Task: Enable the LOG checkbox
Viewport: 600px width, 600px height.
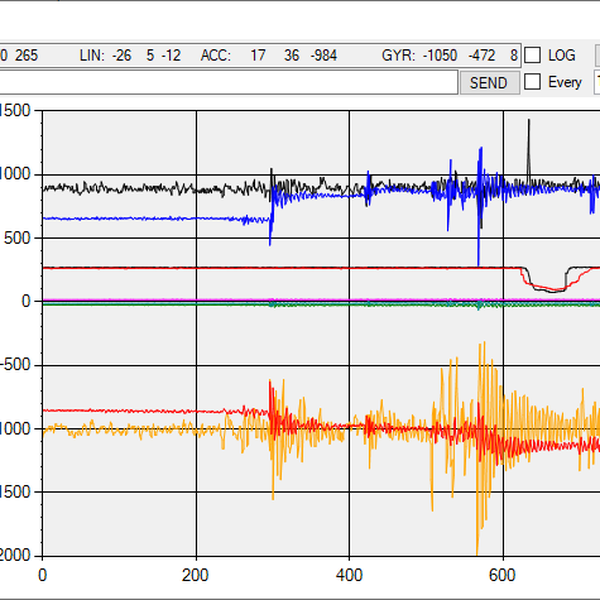Action: (534, 56)
